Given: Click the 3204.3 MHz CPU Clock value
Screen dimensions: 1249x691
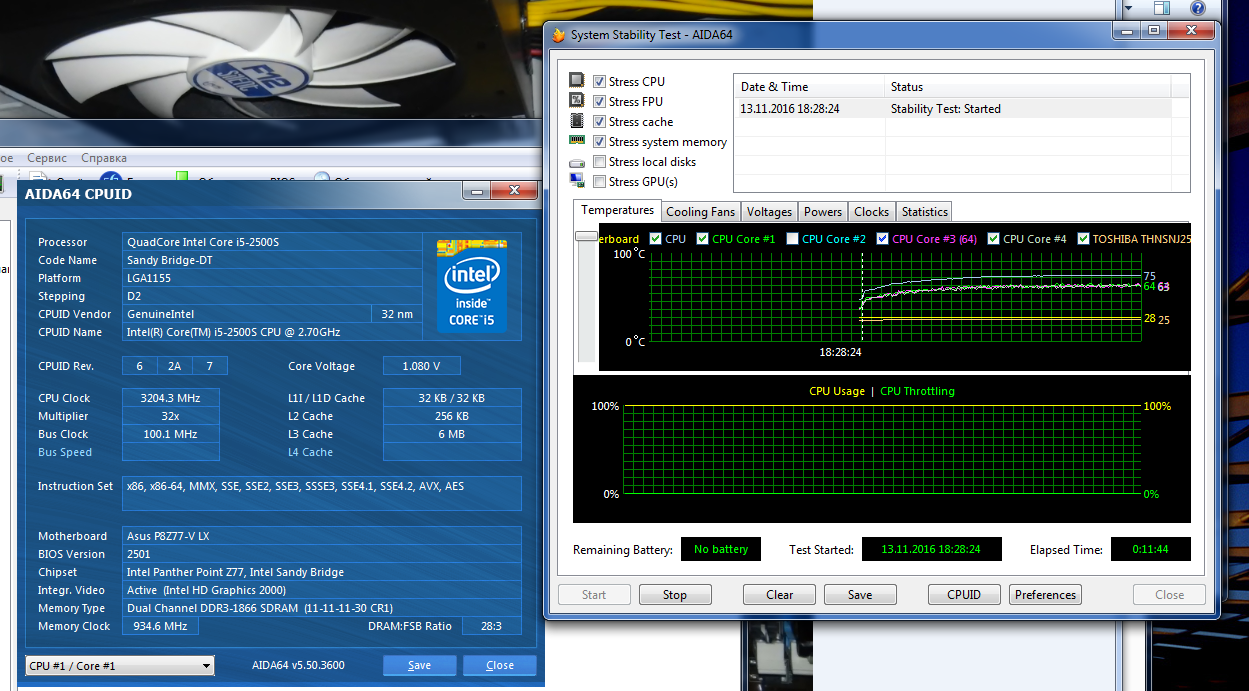Looking at the screenshot, I should click(170, 398).
